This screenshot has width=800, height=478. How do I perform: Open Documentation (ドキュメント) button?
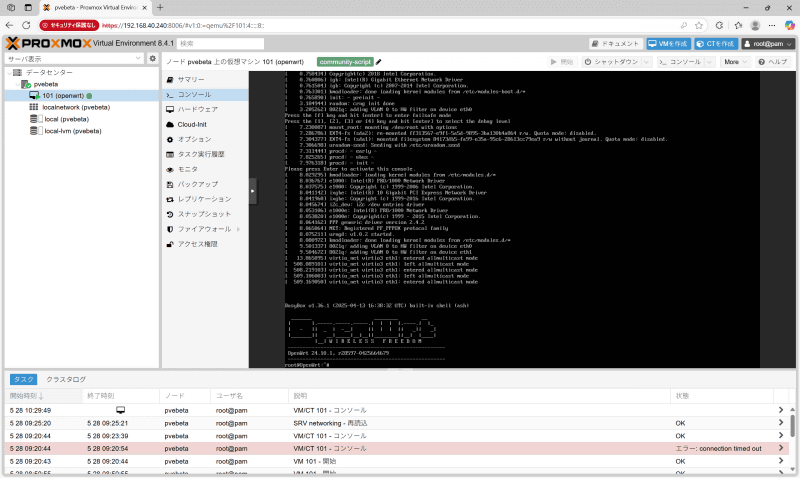[x=615, y=44]
